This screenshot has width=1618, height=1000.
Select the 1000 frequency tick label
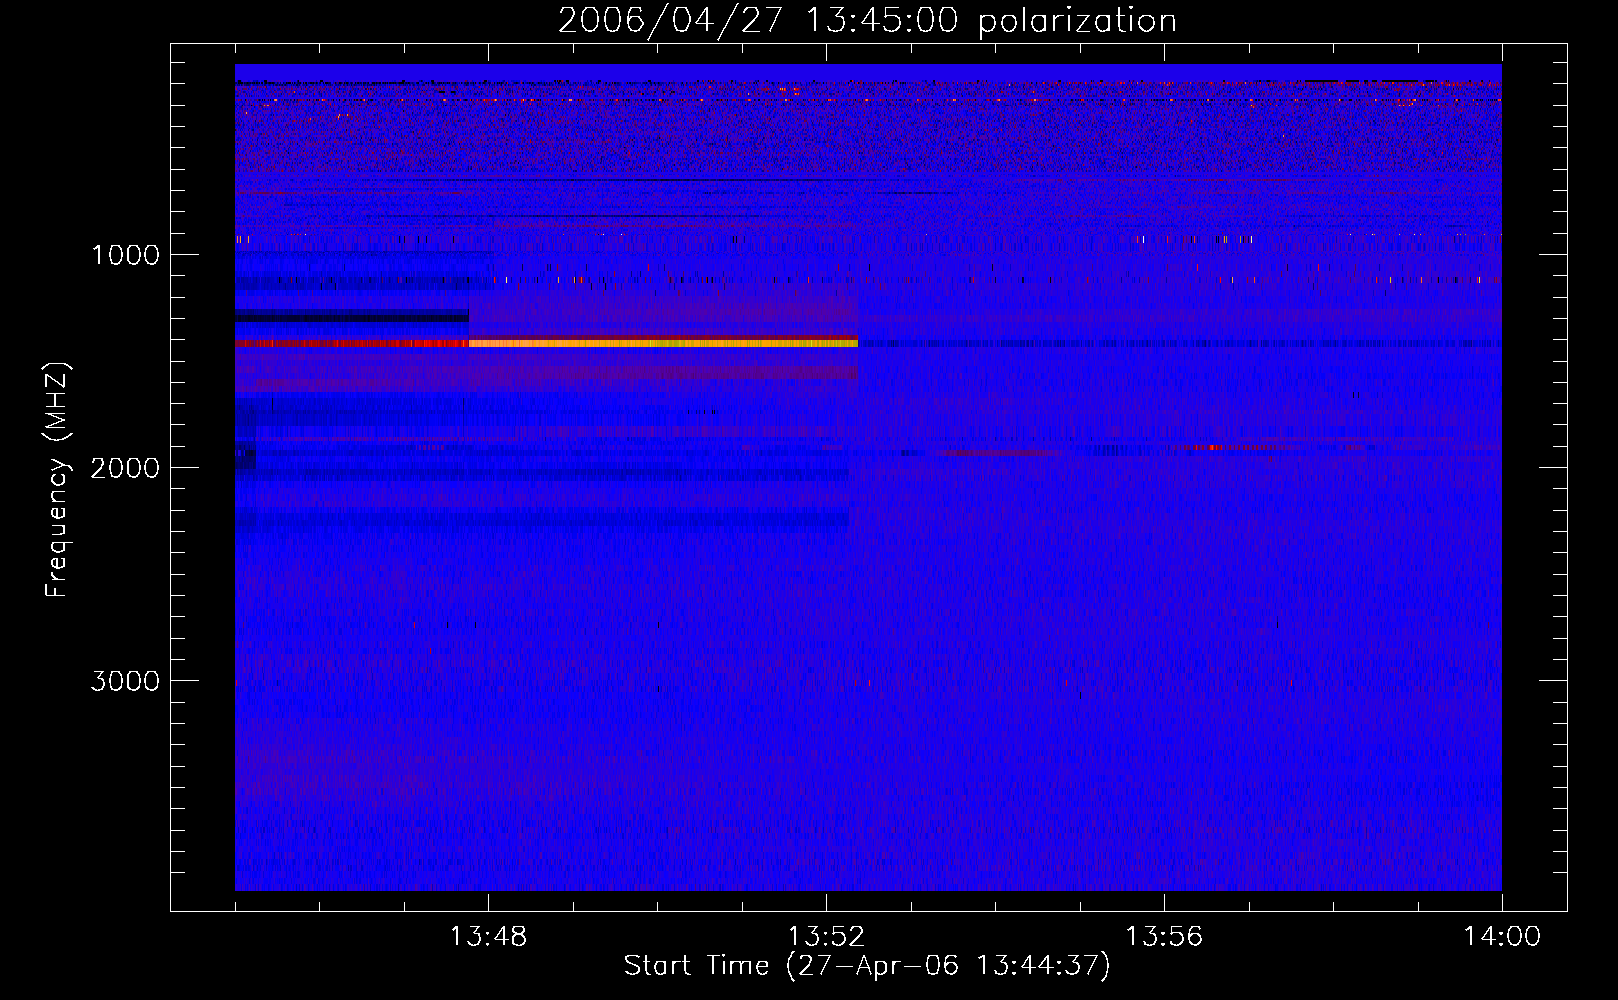click(126, 255)
